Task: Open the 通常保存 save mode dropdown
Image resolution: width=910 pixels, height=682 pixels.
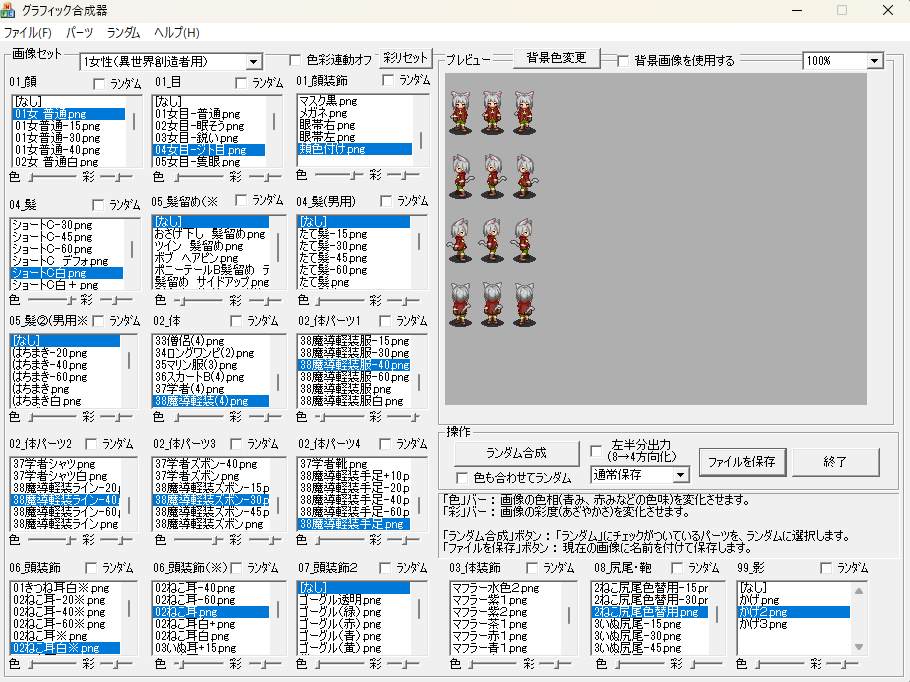Action: 681,474
